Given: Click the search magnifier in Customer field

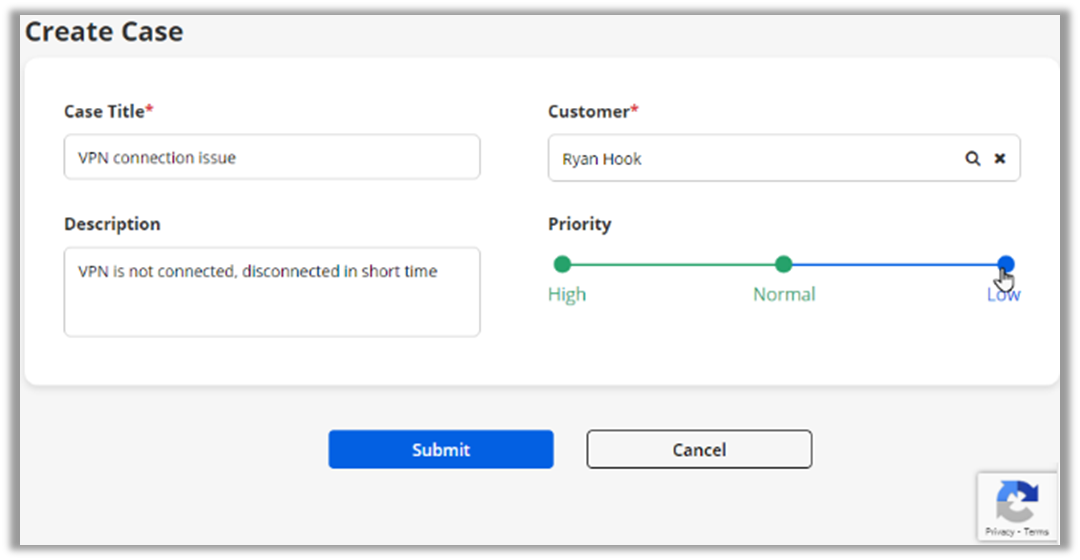Looking at the screenshot, I should (972, 159).
